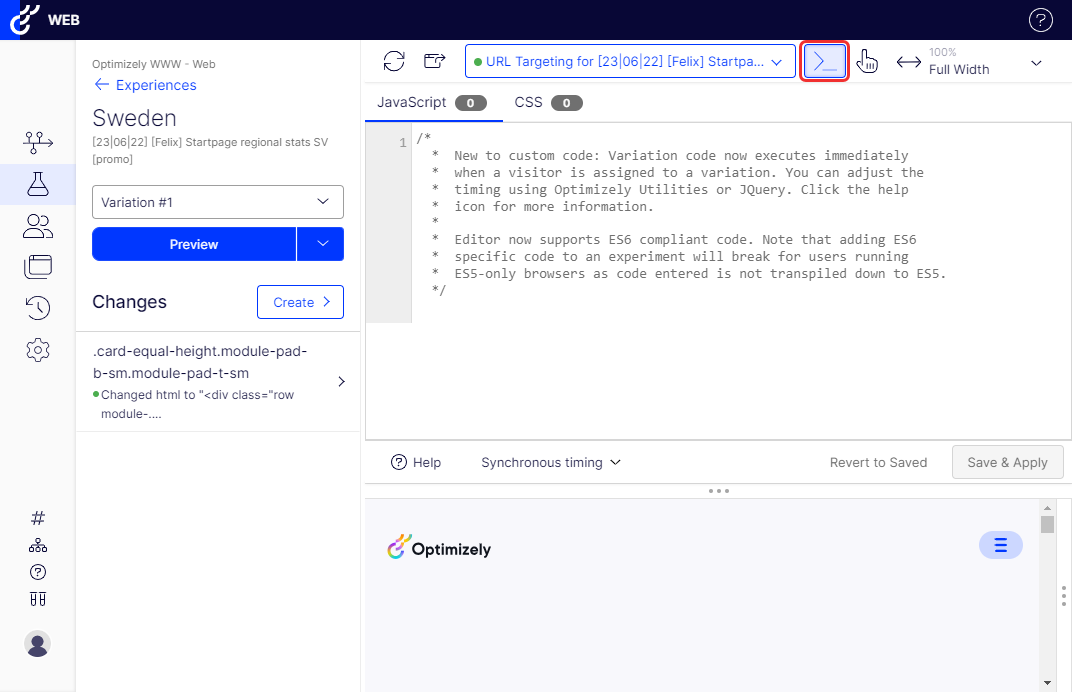
Task: Open the Settings gear sidebar icon
Action: [38, 350]
